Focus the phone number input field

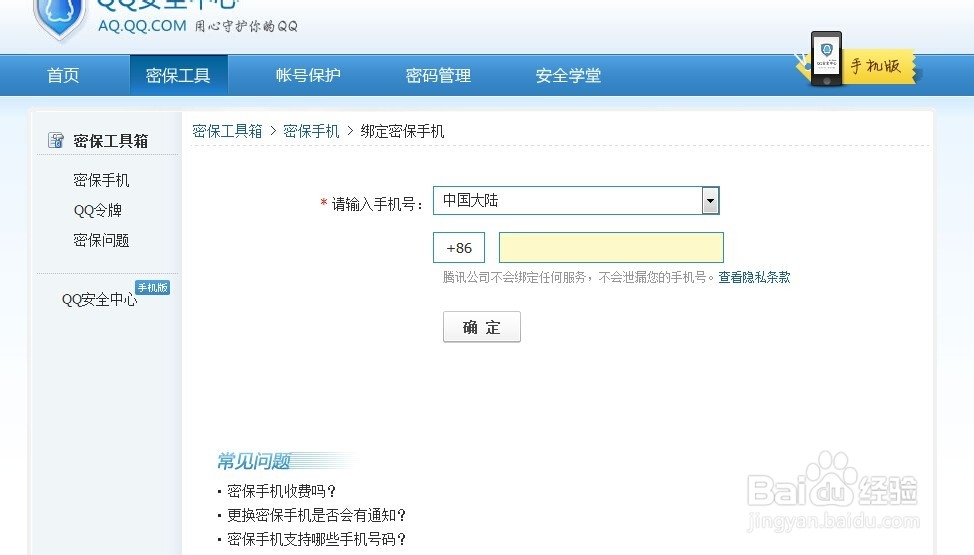[611, 247]
